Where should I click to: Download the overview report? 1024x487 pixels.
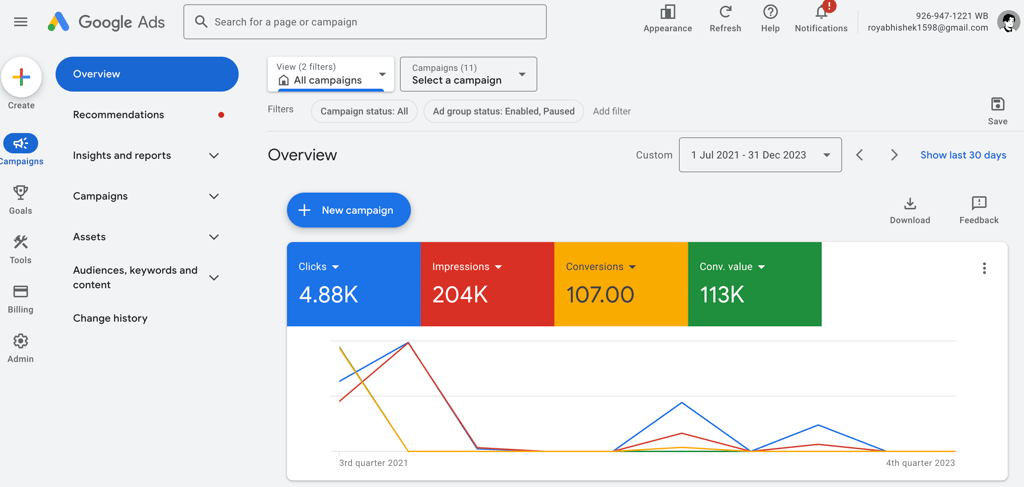(910, 203)
